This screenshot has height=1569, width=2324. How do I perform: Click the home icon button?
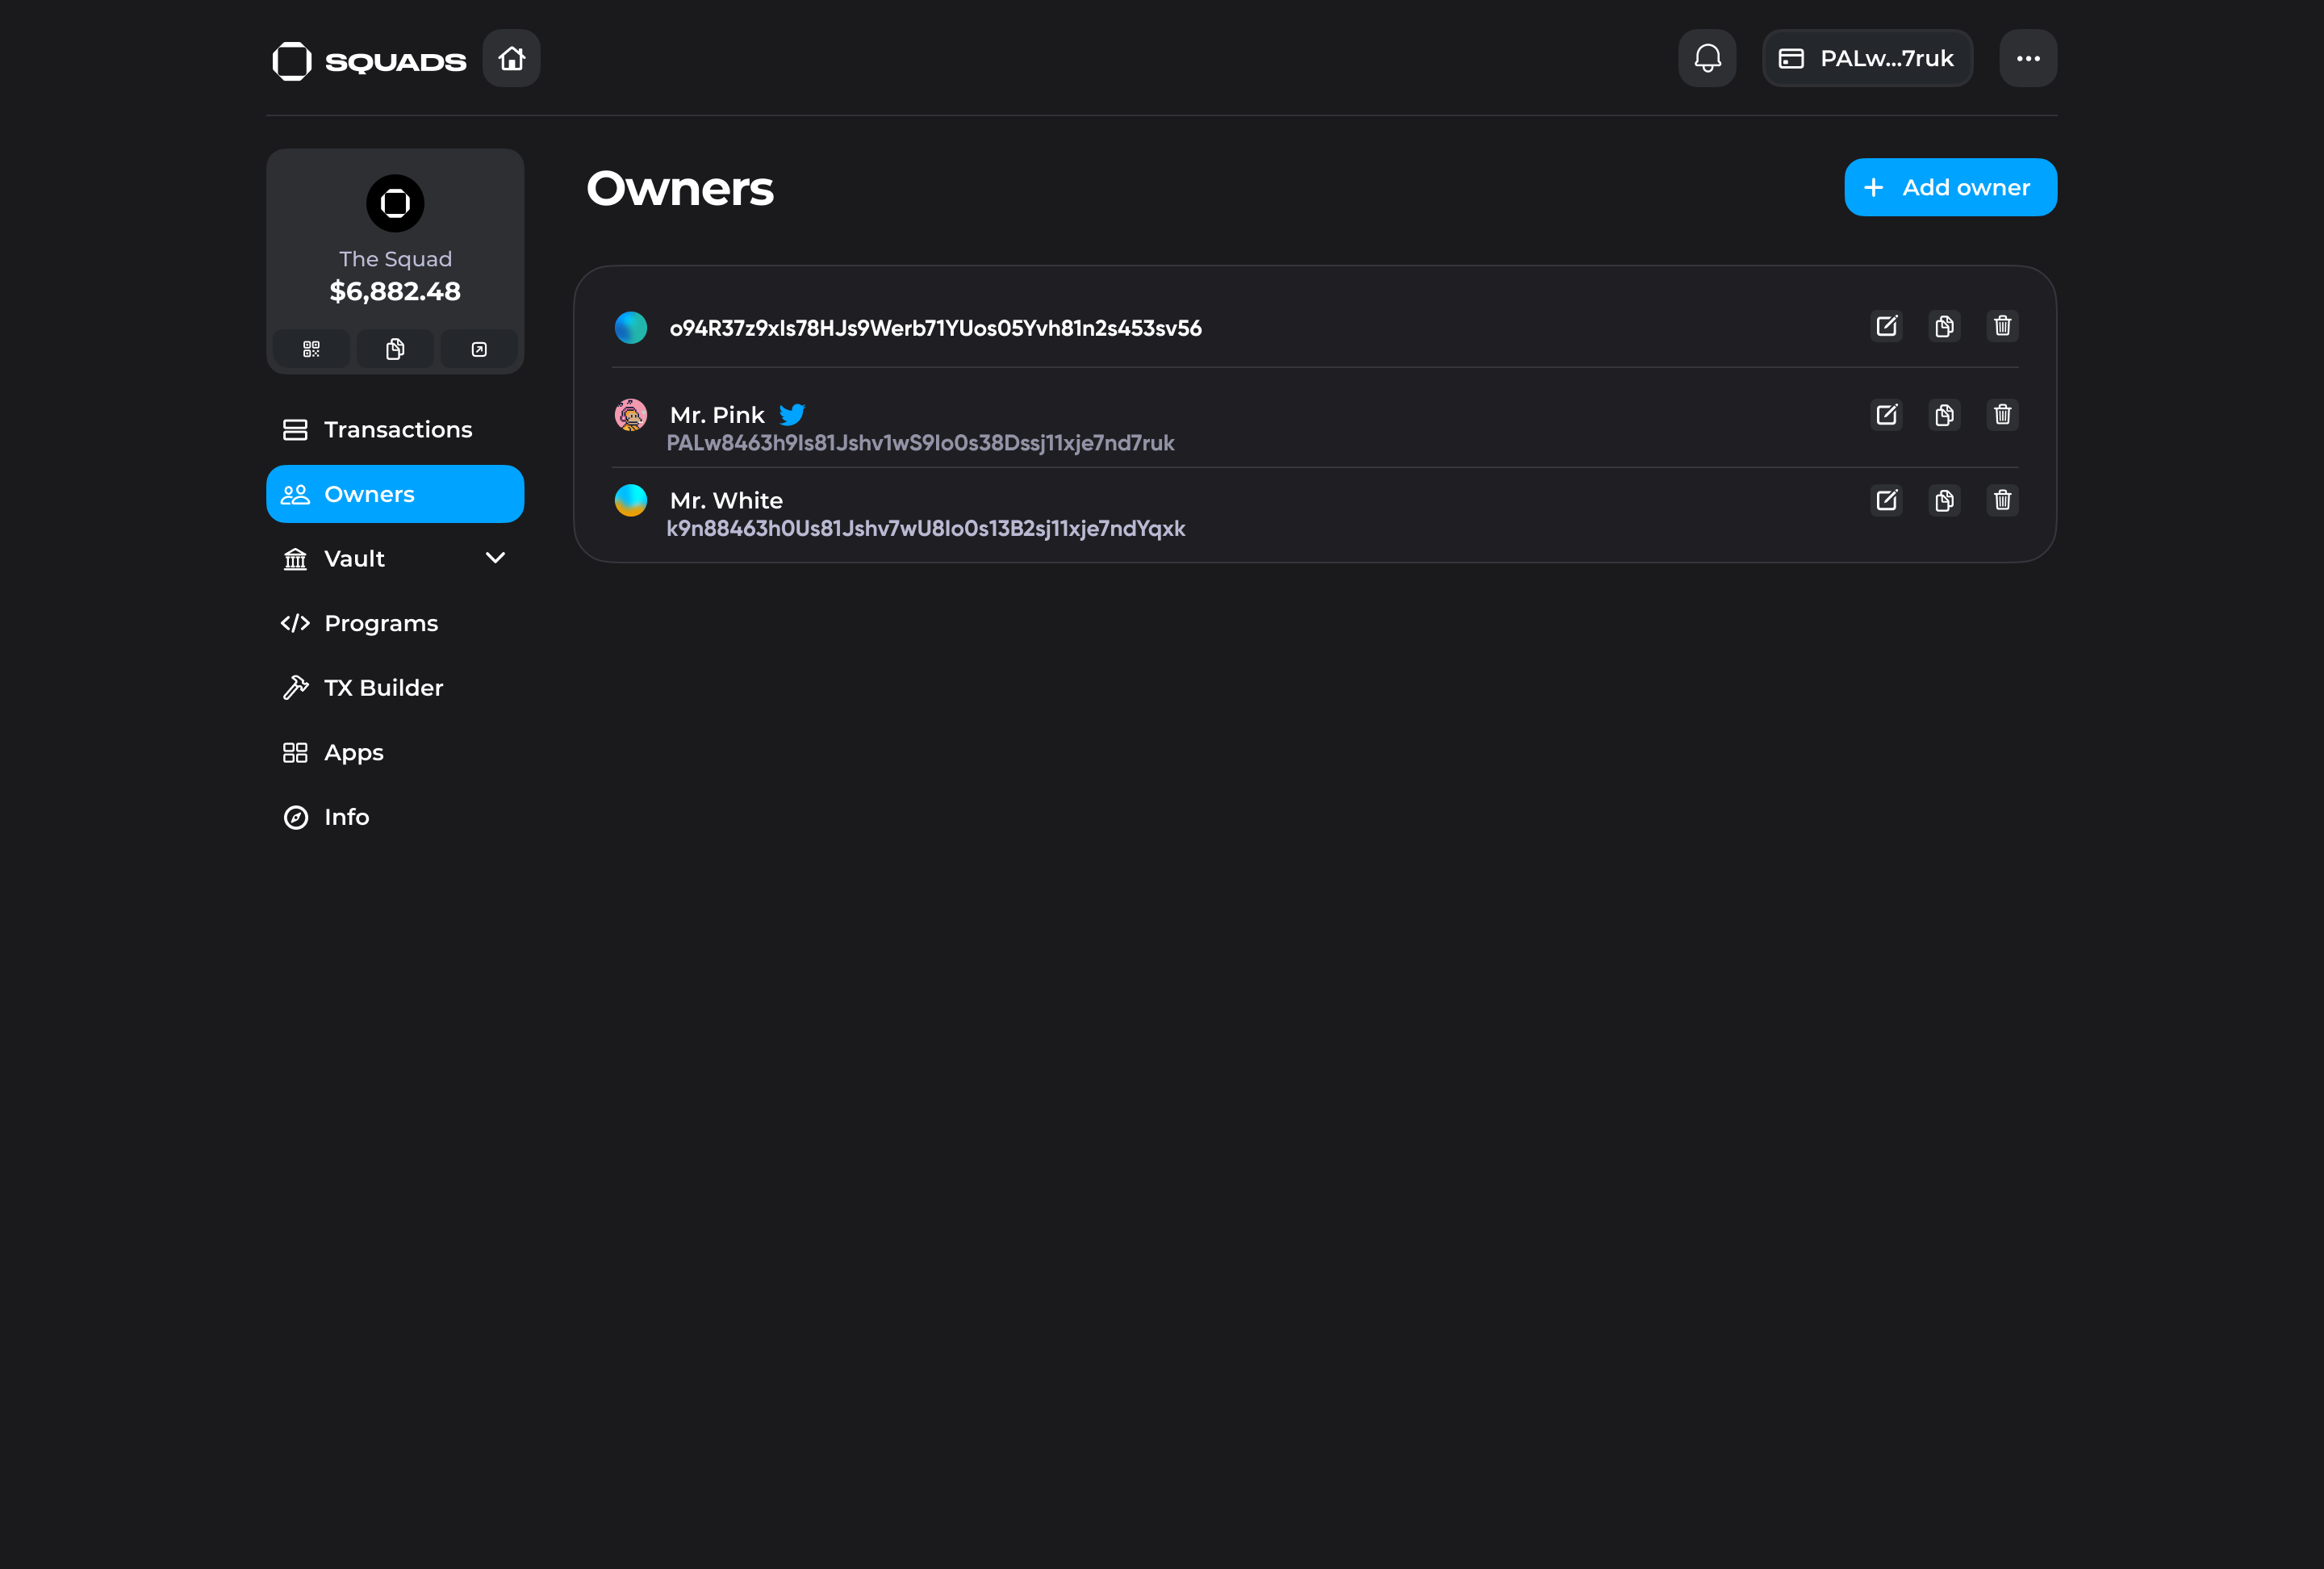click(x=511, y=58)
